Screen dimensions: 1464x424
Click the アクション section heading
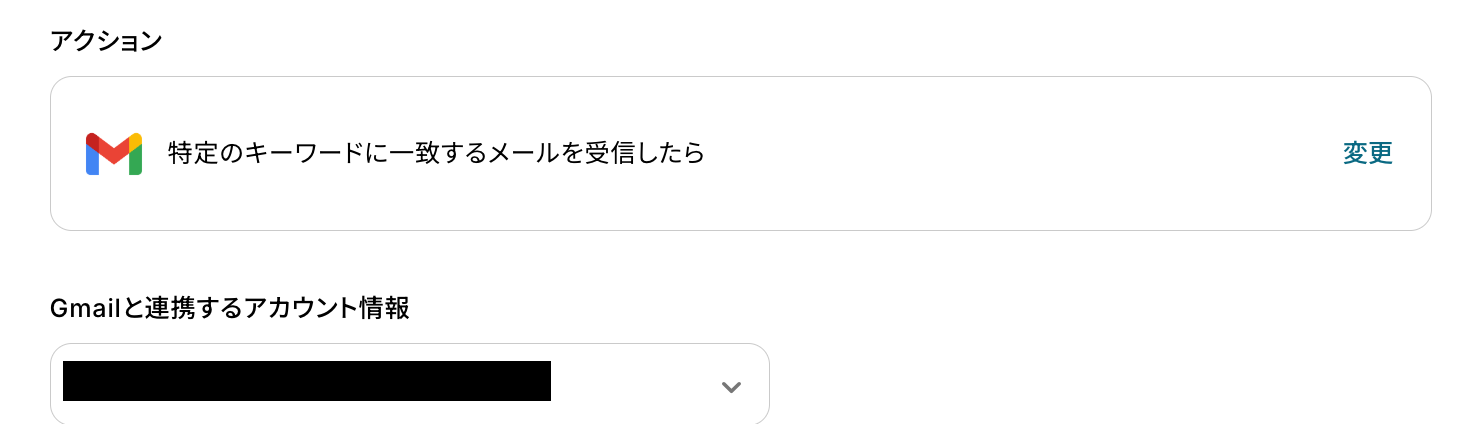click(106, 41)
